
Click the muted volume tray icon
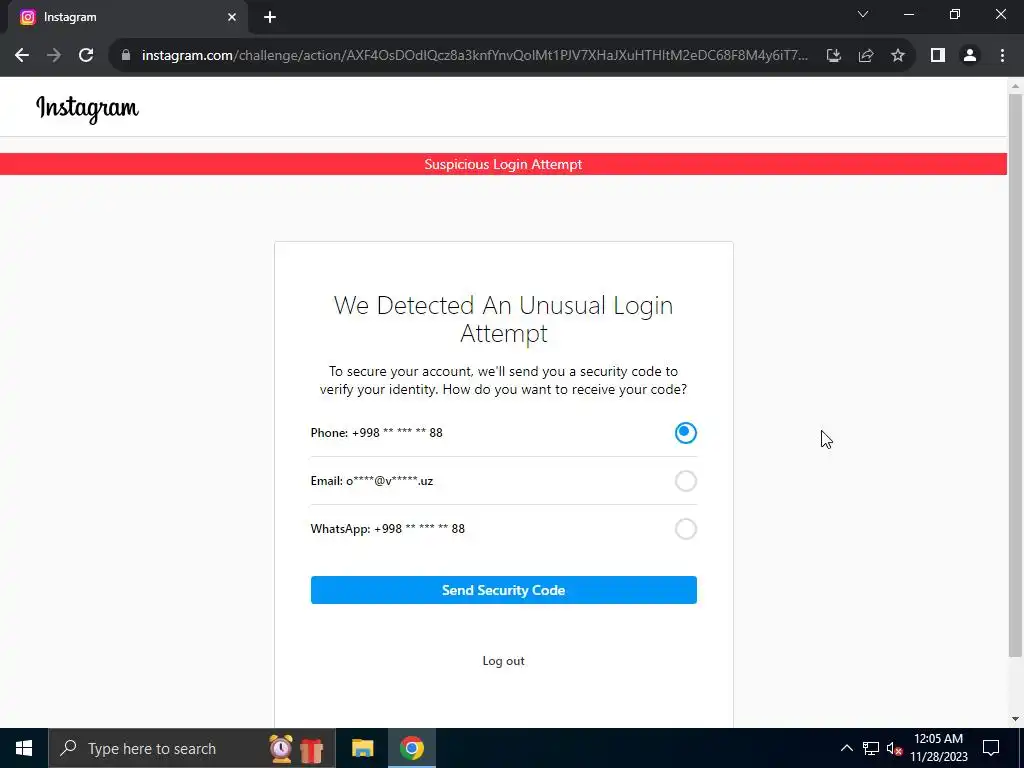(x=894, y=748)
